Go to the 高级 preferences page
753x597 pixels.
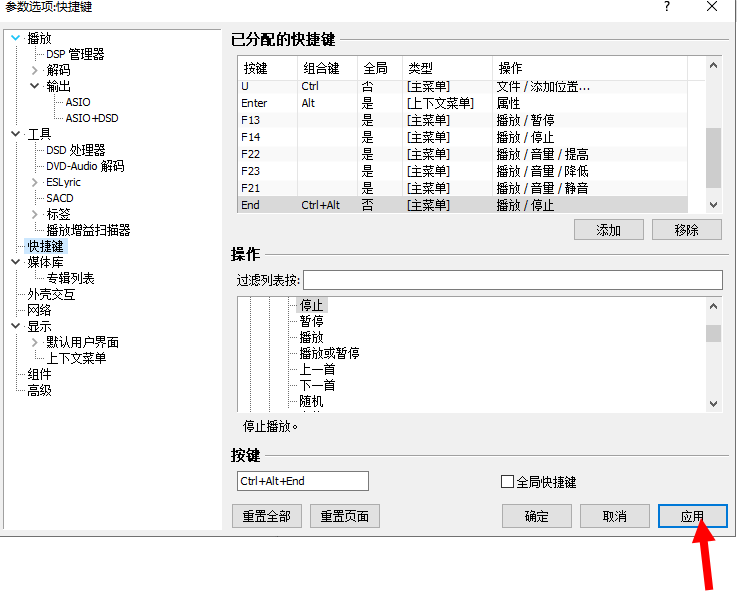(39, 390)
